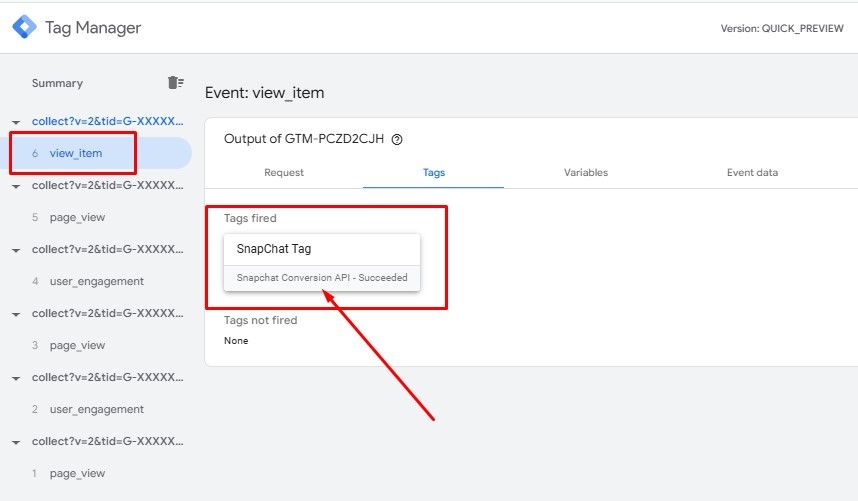Select event 6 view_item
This screenshot has width=858, height=501.
pos(76,153)
